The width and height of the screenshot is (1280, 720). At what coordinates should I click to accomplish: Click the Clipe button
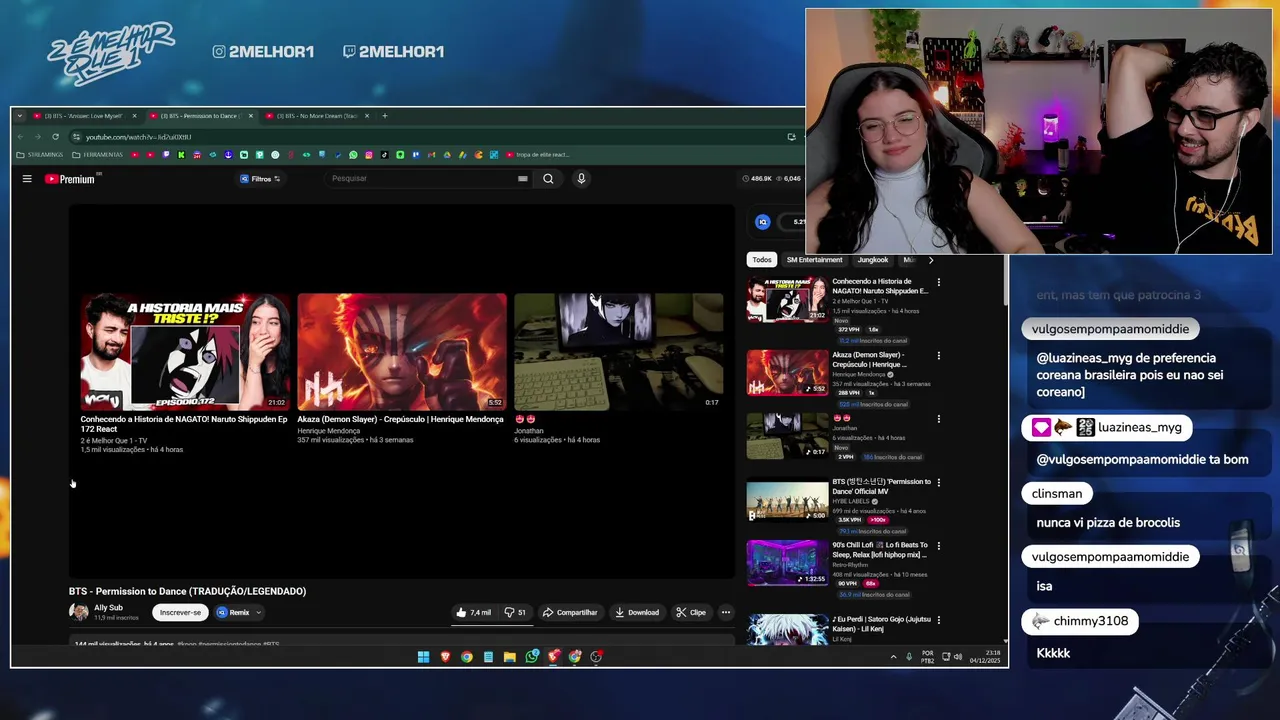[691, 612]
